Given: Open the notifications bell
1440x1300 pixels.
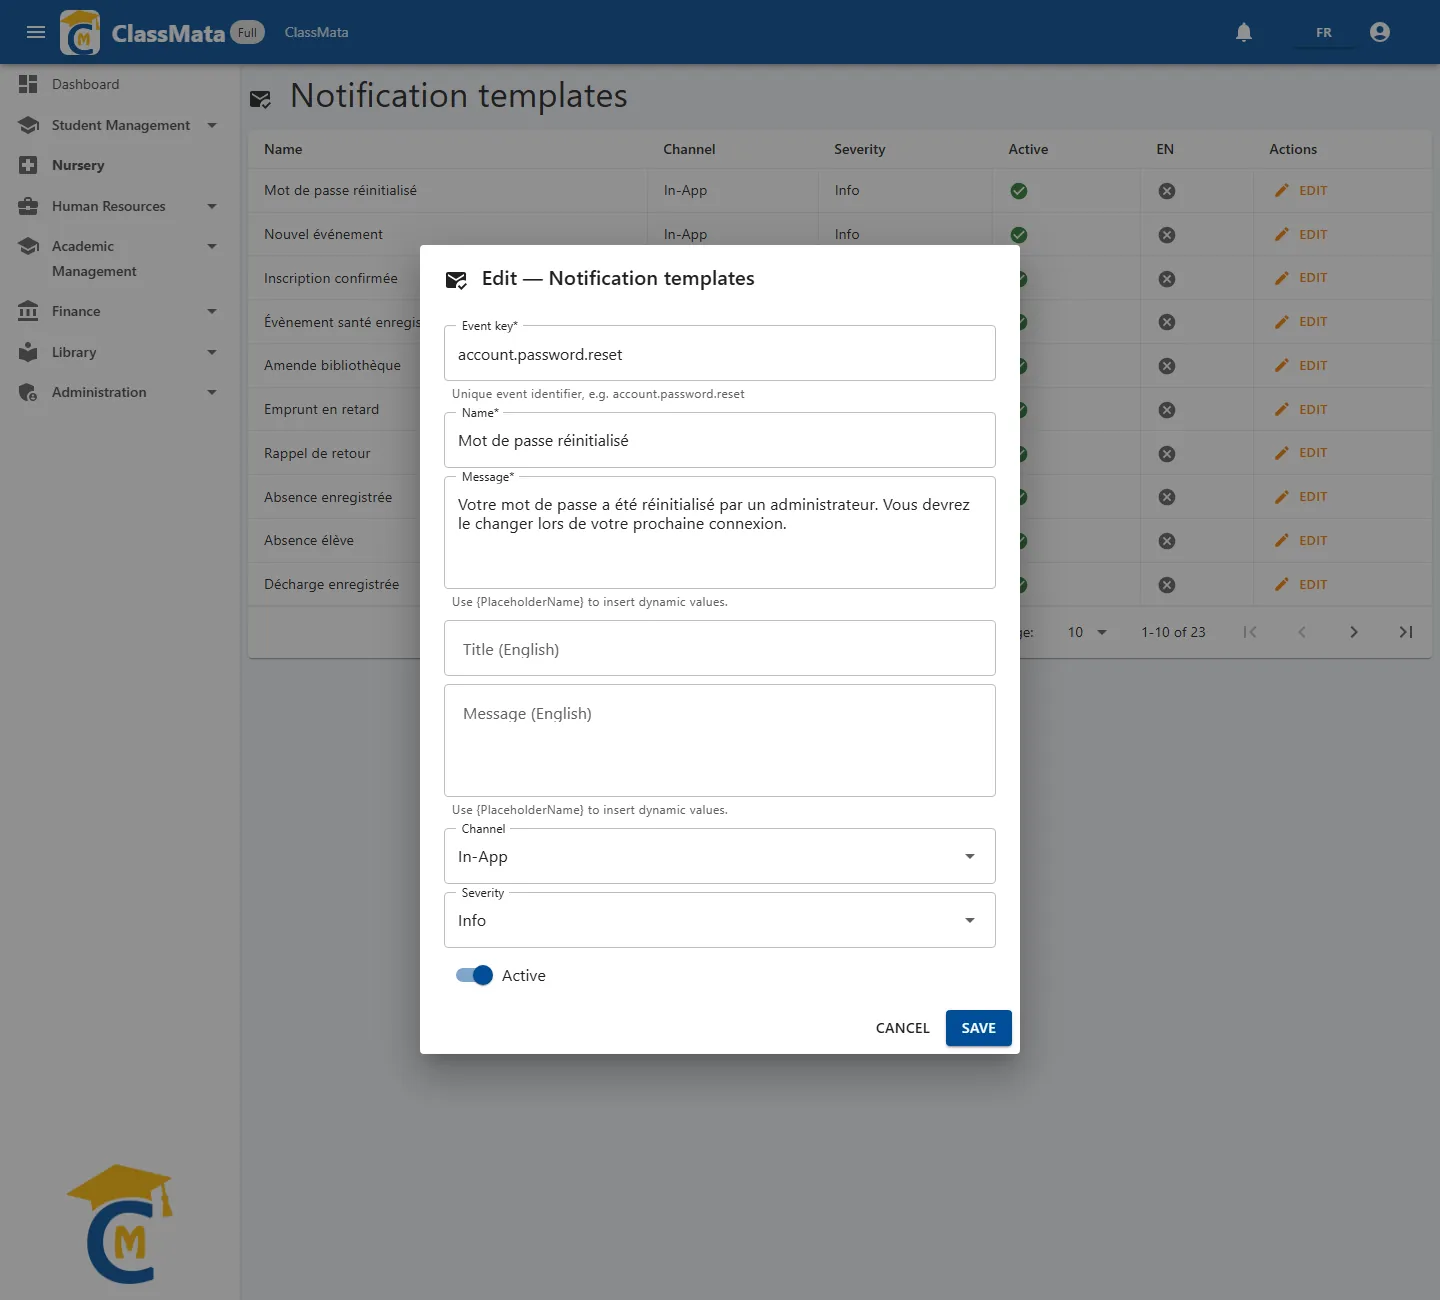Looking at the screenshot, I should click(1244, 32).
